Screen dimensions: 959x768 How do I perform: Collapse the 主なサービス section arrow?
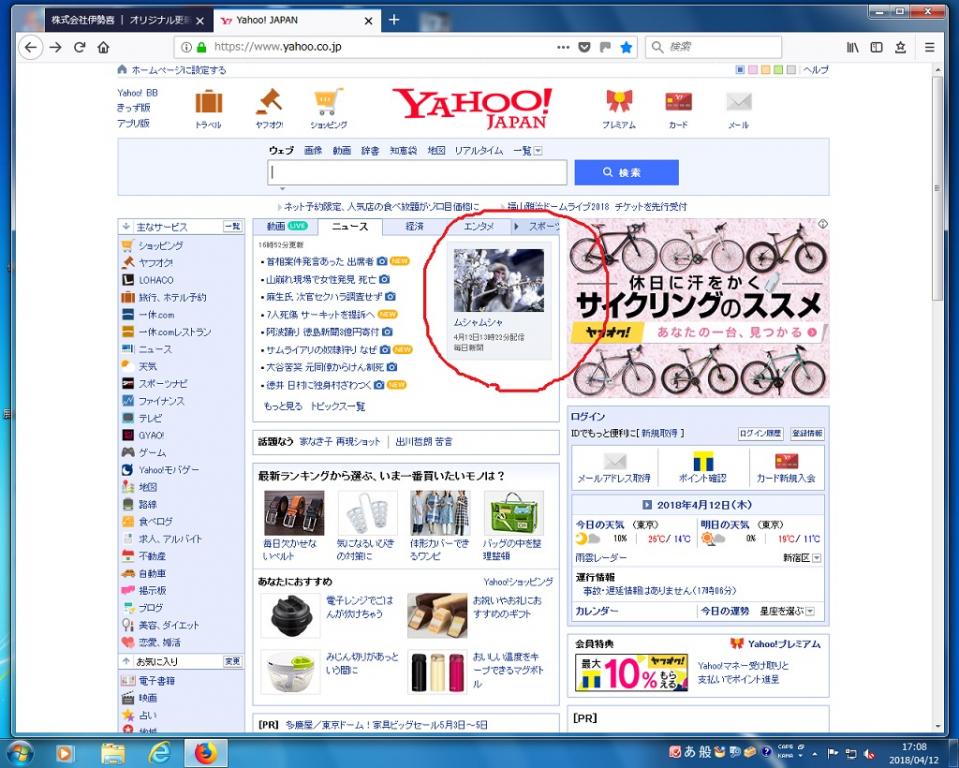(126, 227)
